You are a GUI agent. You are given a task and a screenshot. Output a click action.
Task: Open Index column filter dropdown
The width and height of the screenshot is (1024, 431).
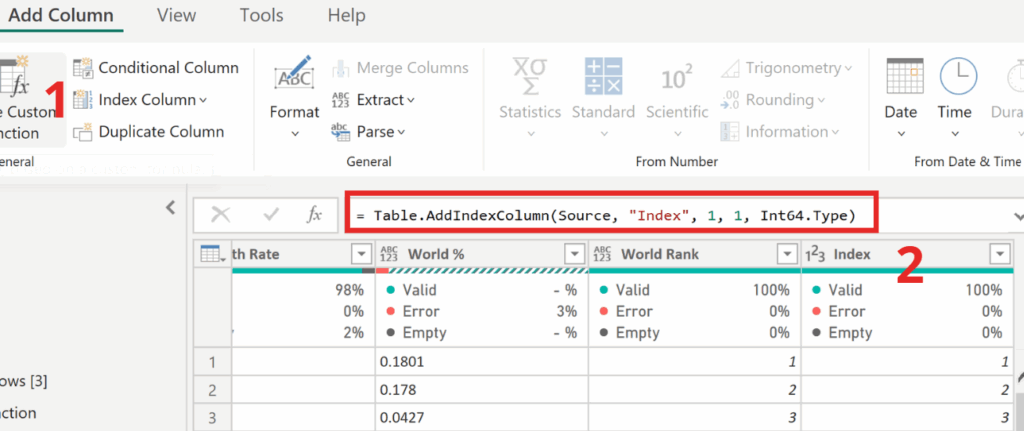(1000, 255)
